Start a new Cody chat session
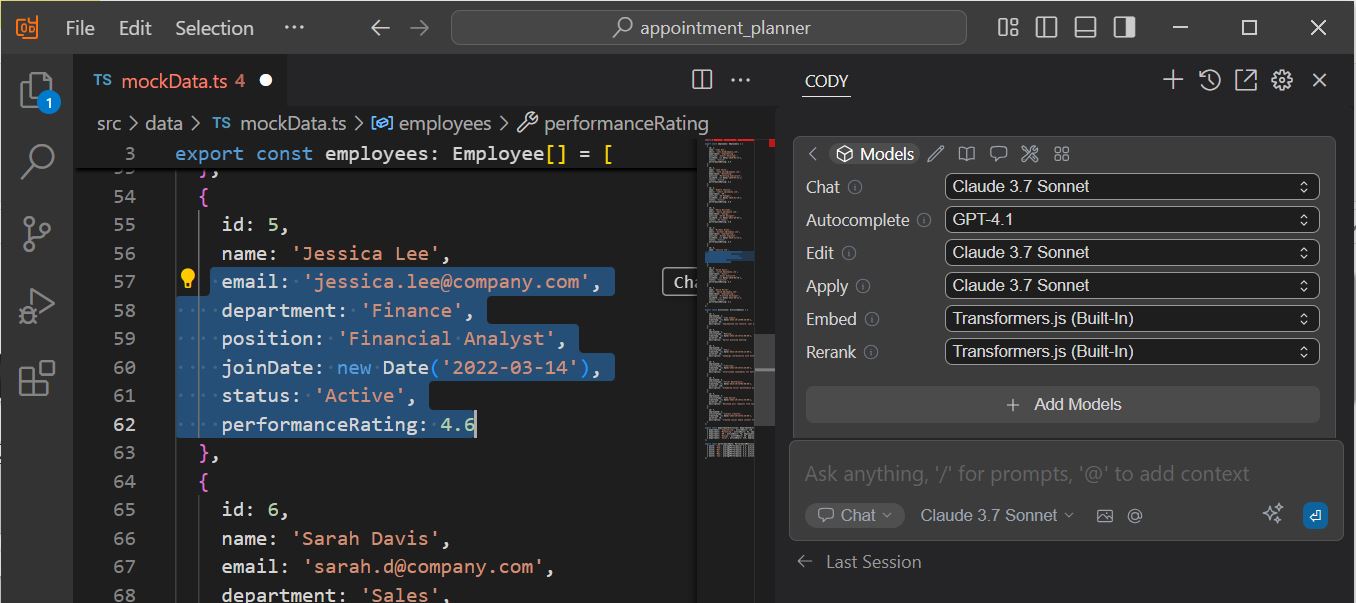The width and height of the screenshot is (1356, 603). pyautogui.click(x=1173, y=81)
